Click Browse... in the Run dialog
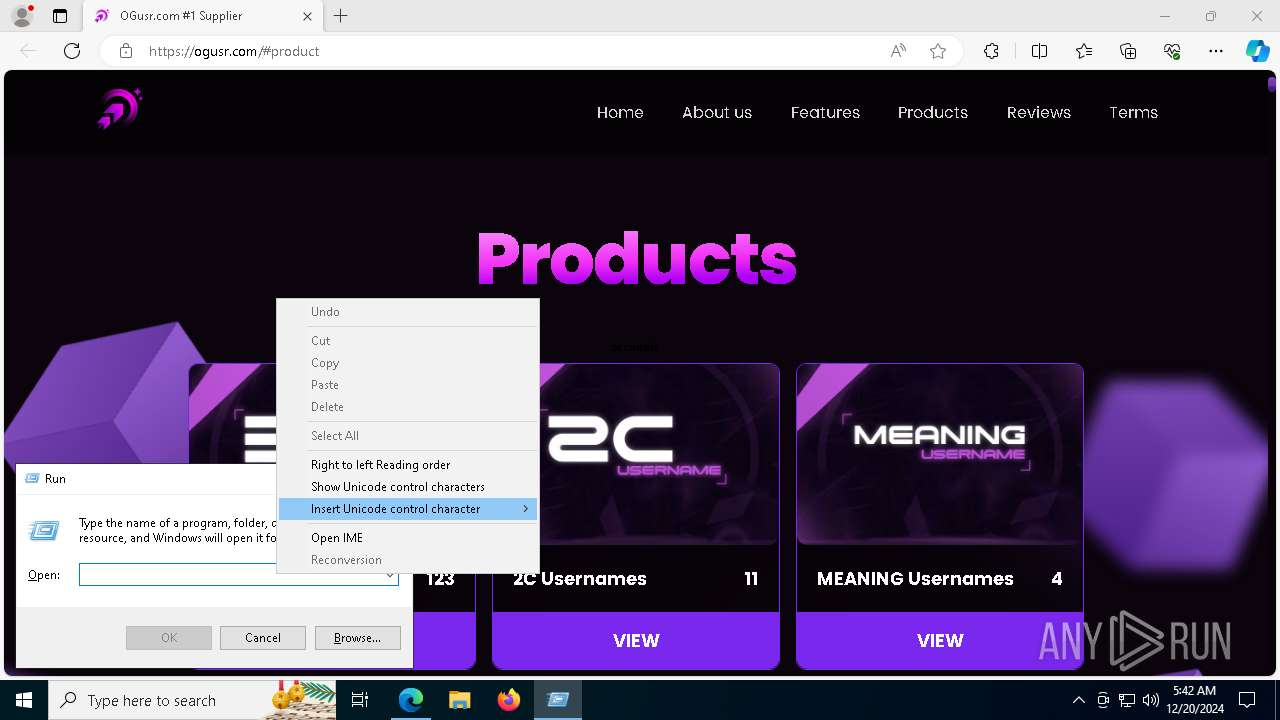1280x720 pixels. click(357, 638)
